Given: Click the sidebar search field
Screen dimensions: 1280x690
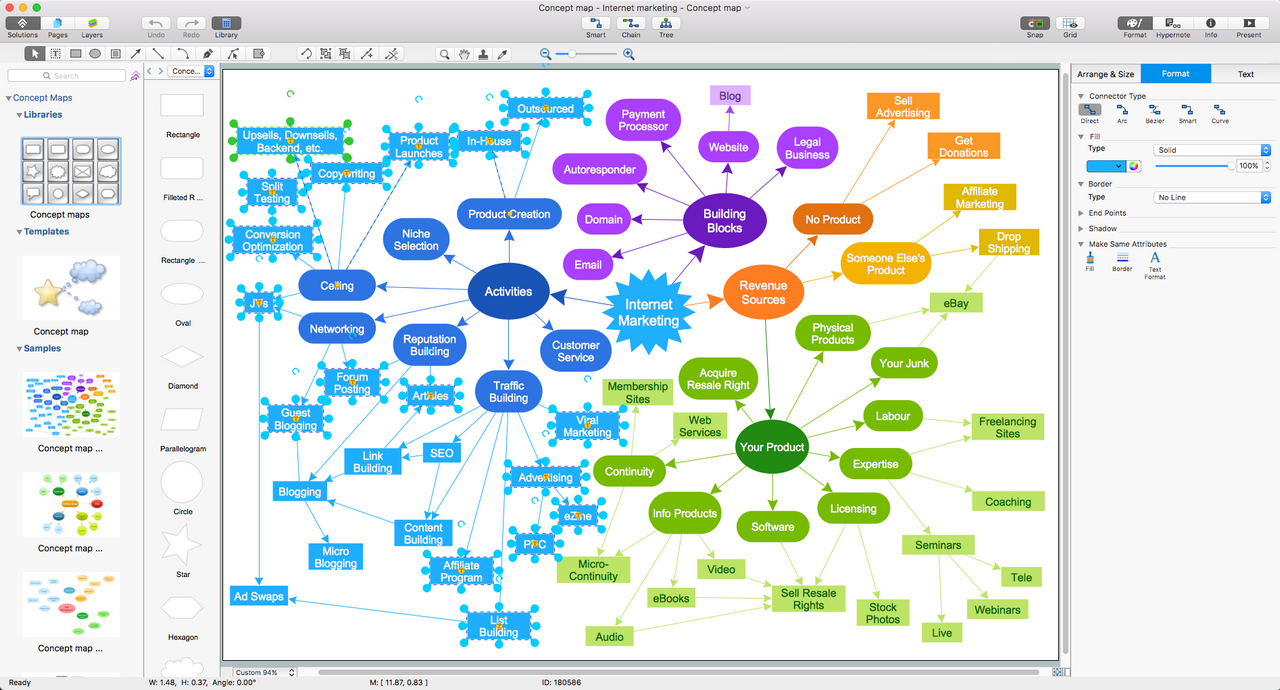Looking at the screenshot, I should point(66,74).
